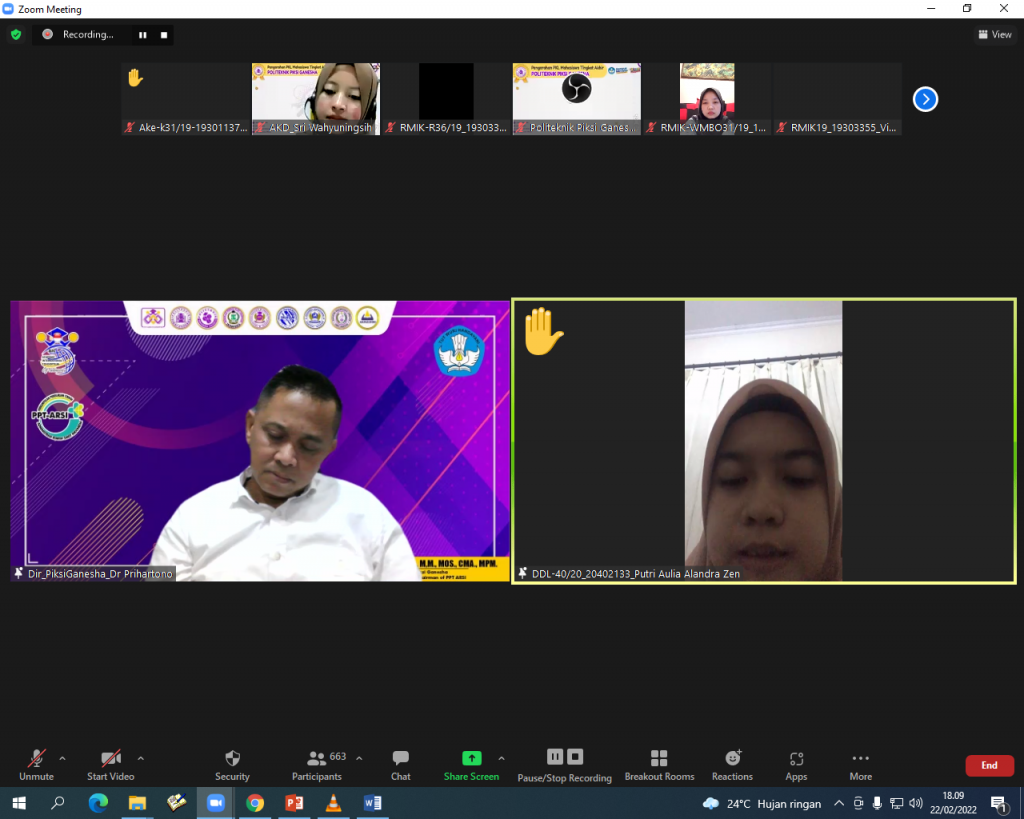Change layout with the View button

(x=995, y=35)
